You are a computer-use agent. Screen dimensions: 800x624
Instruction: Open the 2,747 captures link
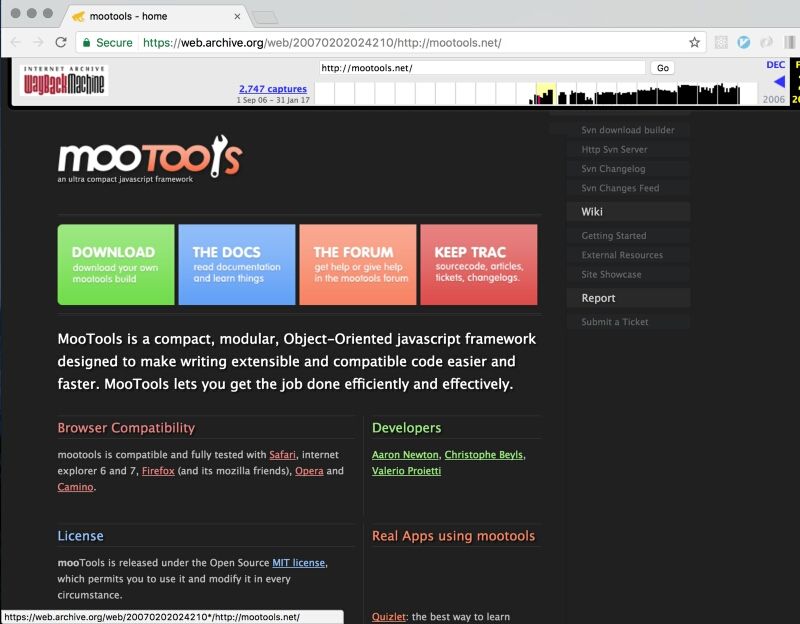coord(270,89)
